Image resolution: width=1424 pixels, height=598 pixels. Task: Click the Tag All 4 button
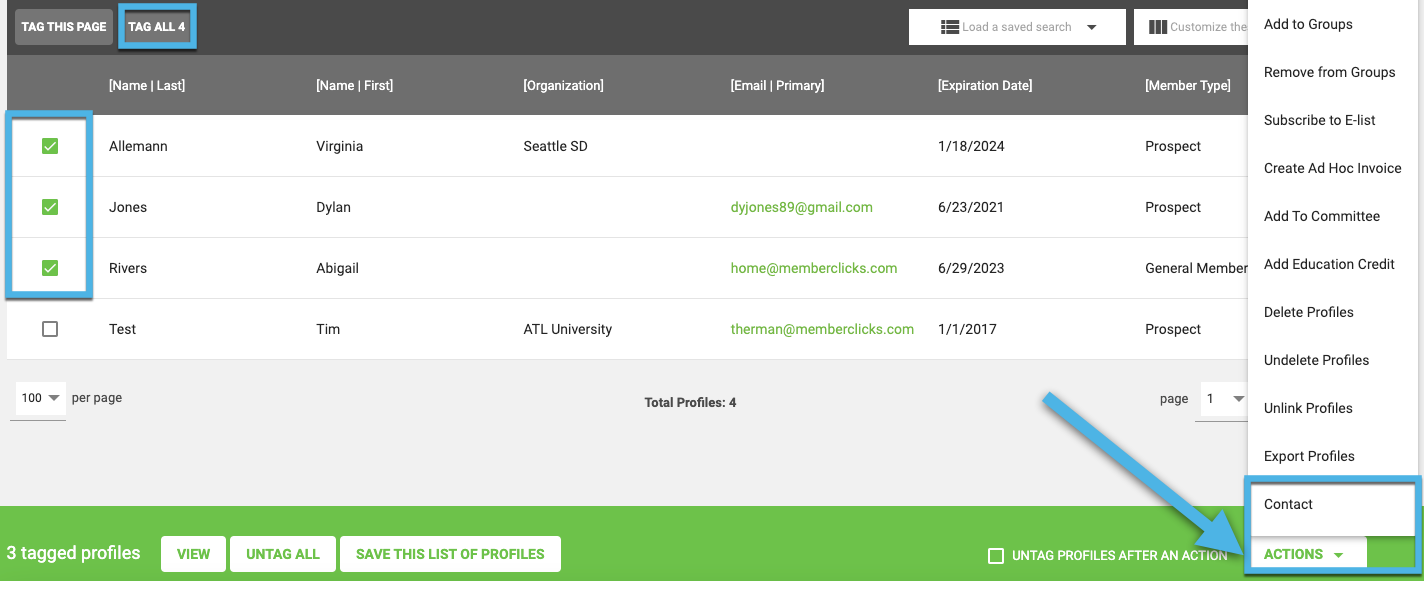point(157,27)
